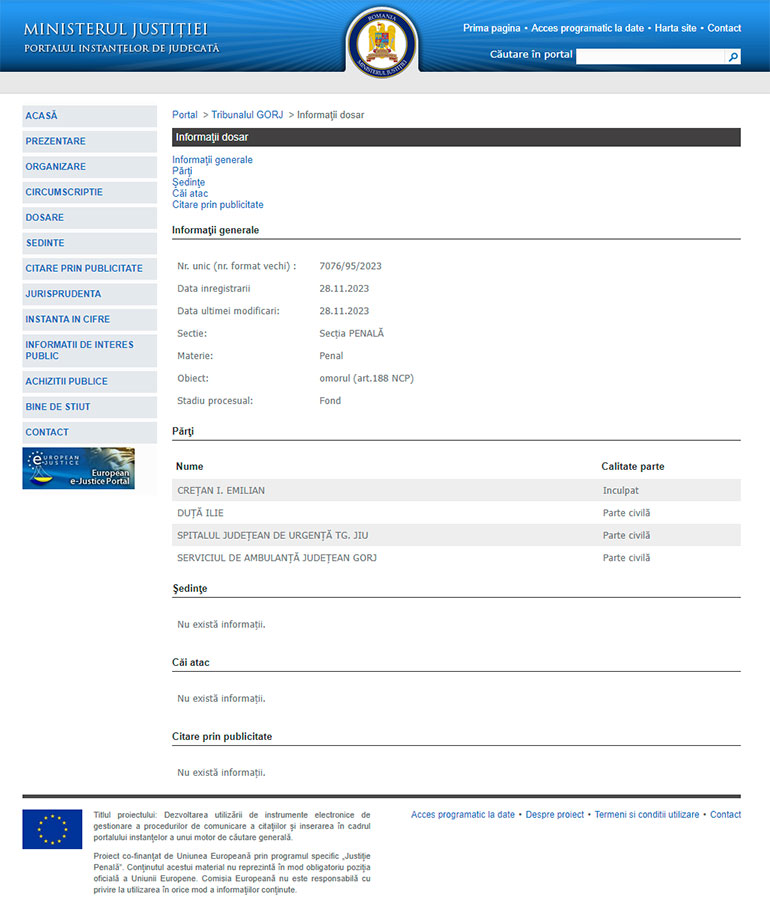The height and width of the screenshot is (903, 770).
Task: Click Stadiu procesual value Fond
Action: [330, 401]
